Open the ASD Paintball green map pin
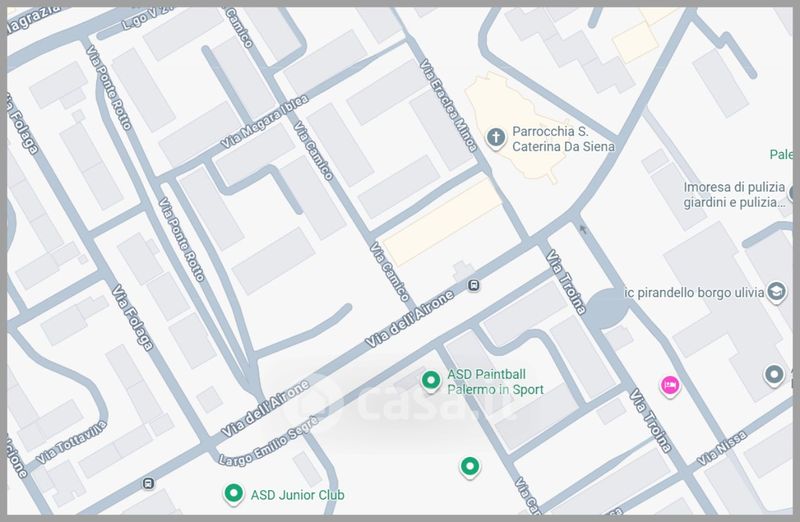Screen dimensions: 800x522 pos(430,380)
